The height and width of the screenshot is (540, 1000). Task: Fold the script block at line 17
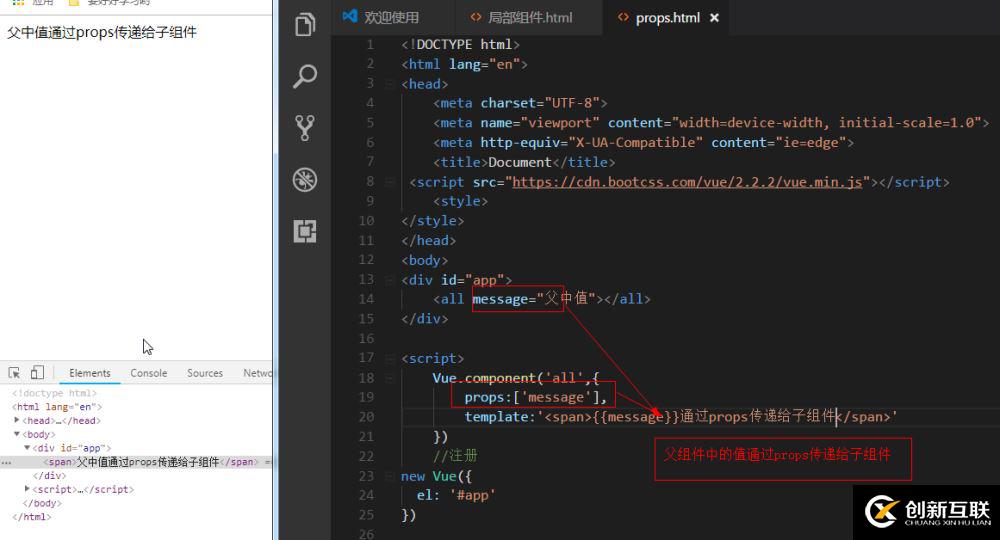pyautogui.click(x=389, y=358)
